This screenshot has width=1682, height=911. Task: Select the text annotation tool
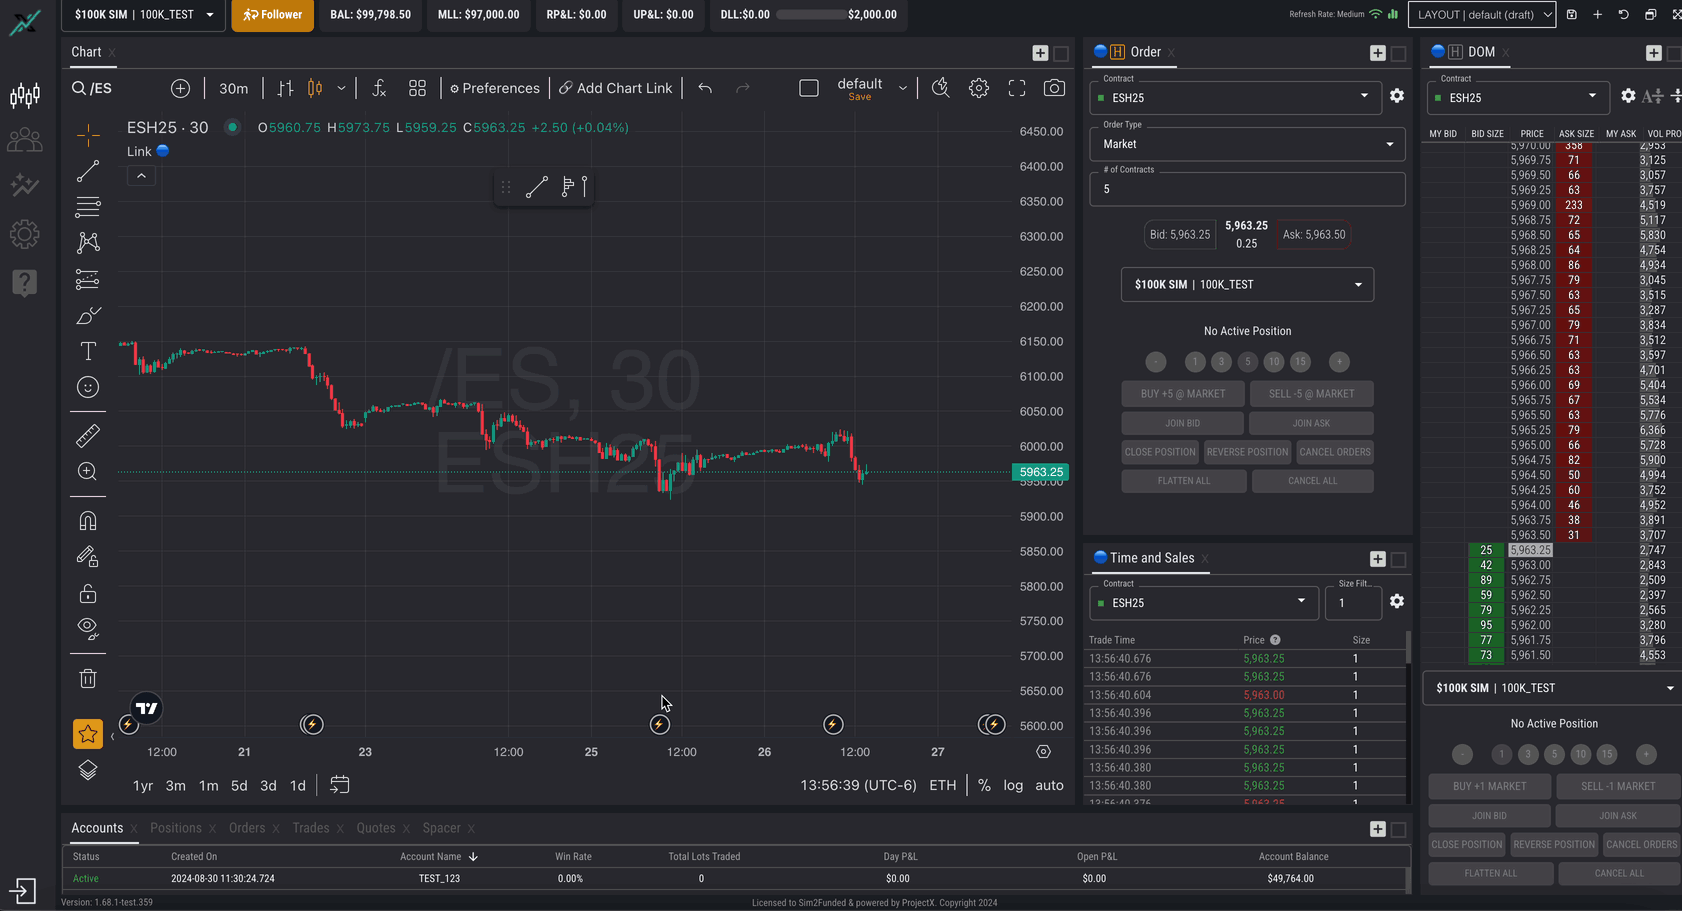point(88,351)
